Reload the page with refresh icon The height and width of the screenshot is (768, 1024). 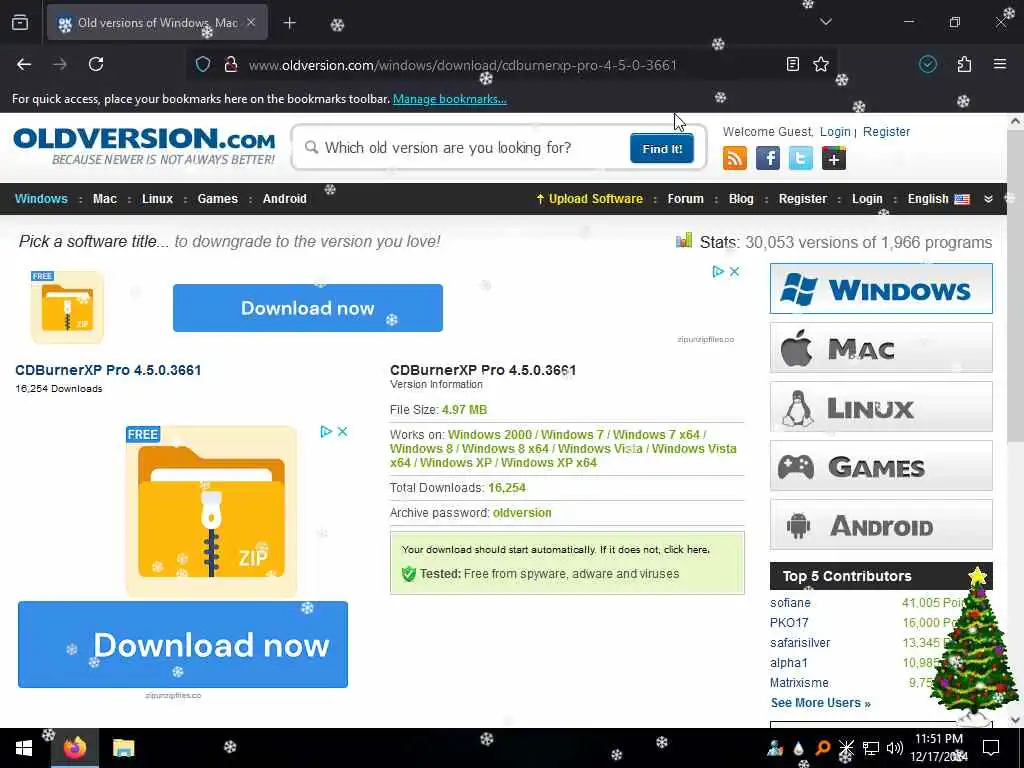click(96, 64)
